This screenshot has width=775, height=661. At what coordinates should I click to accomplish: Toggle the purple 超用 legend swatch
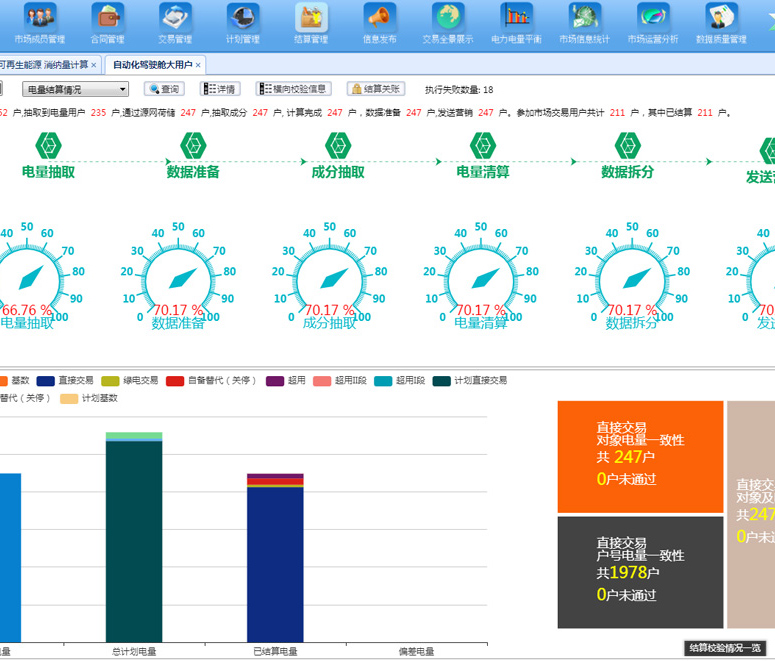point(275,381)
